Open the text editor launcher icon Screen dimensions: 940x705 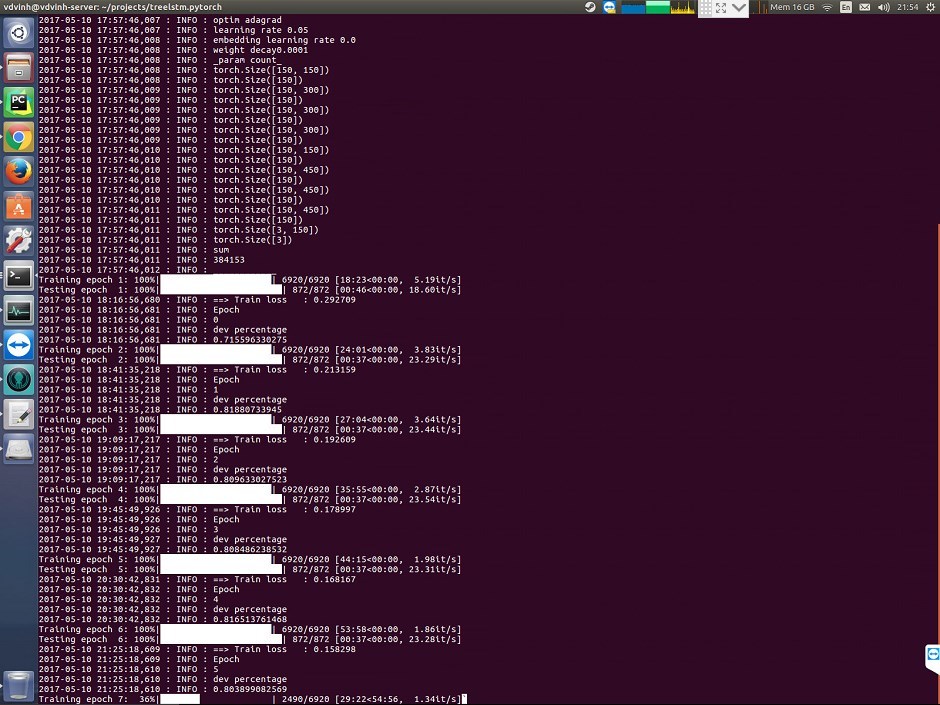point(18,414)
